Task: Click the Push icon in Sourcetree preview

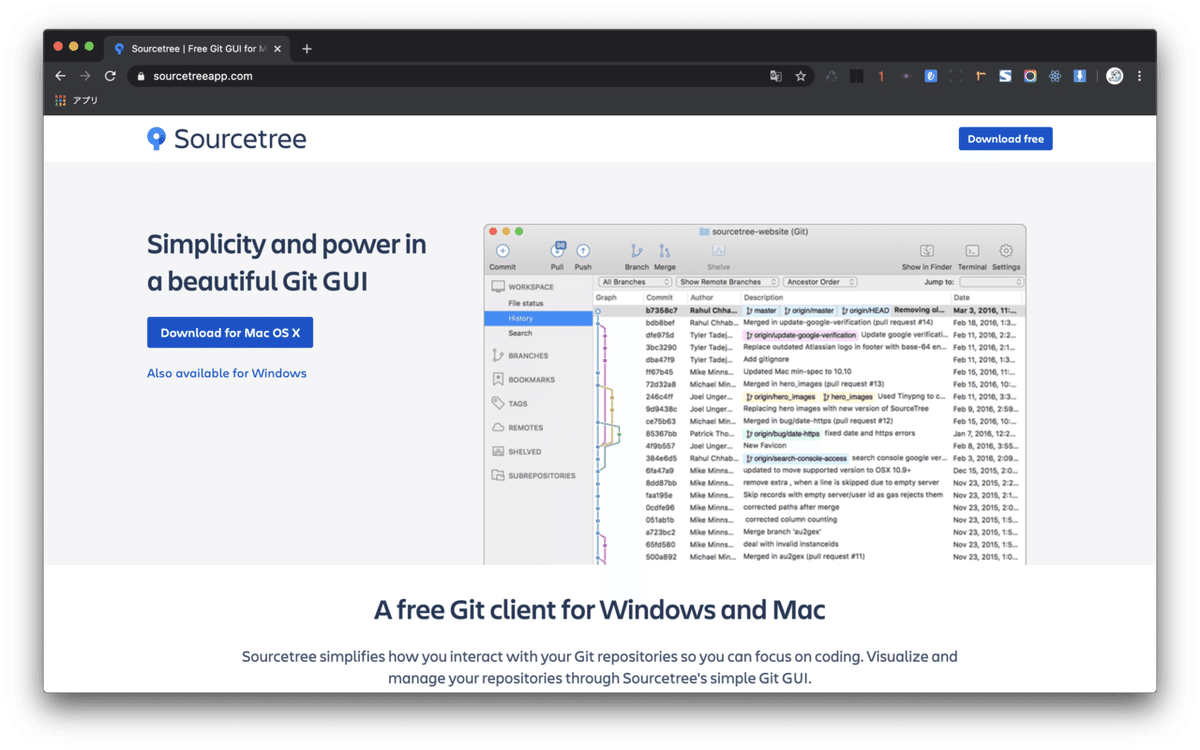Action: 583,251
